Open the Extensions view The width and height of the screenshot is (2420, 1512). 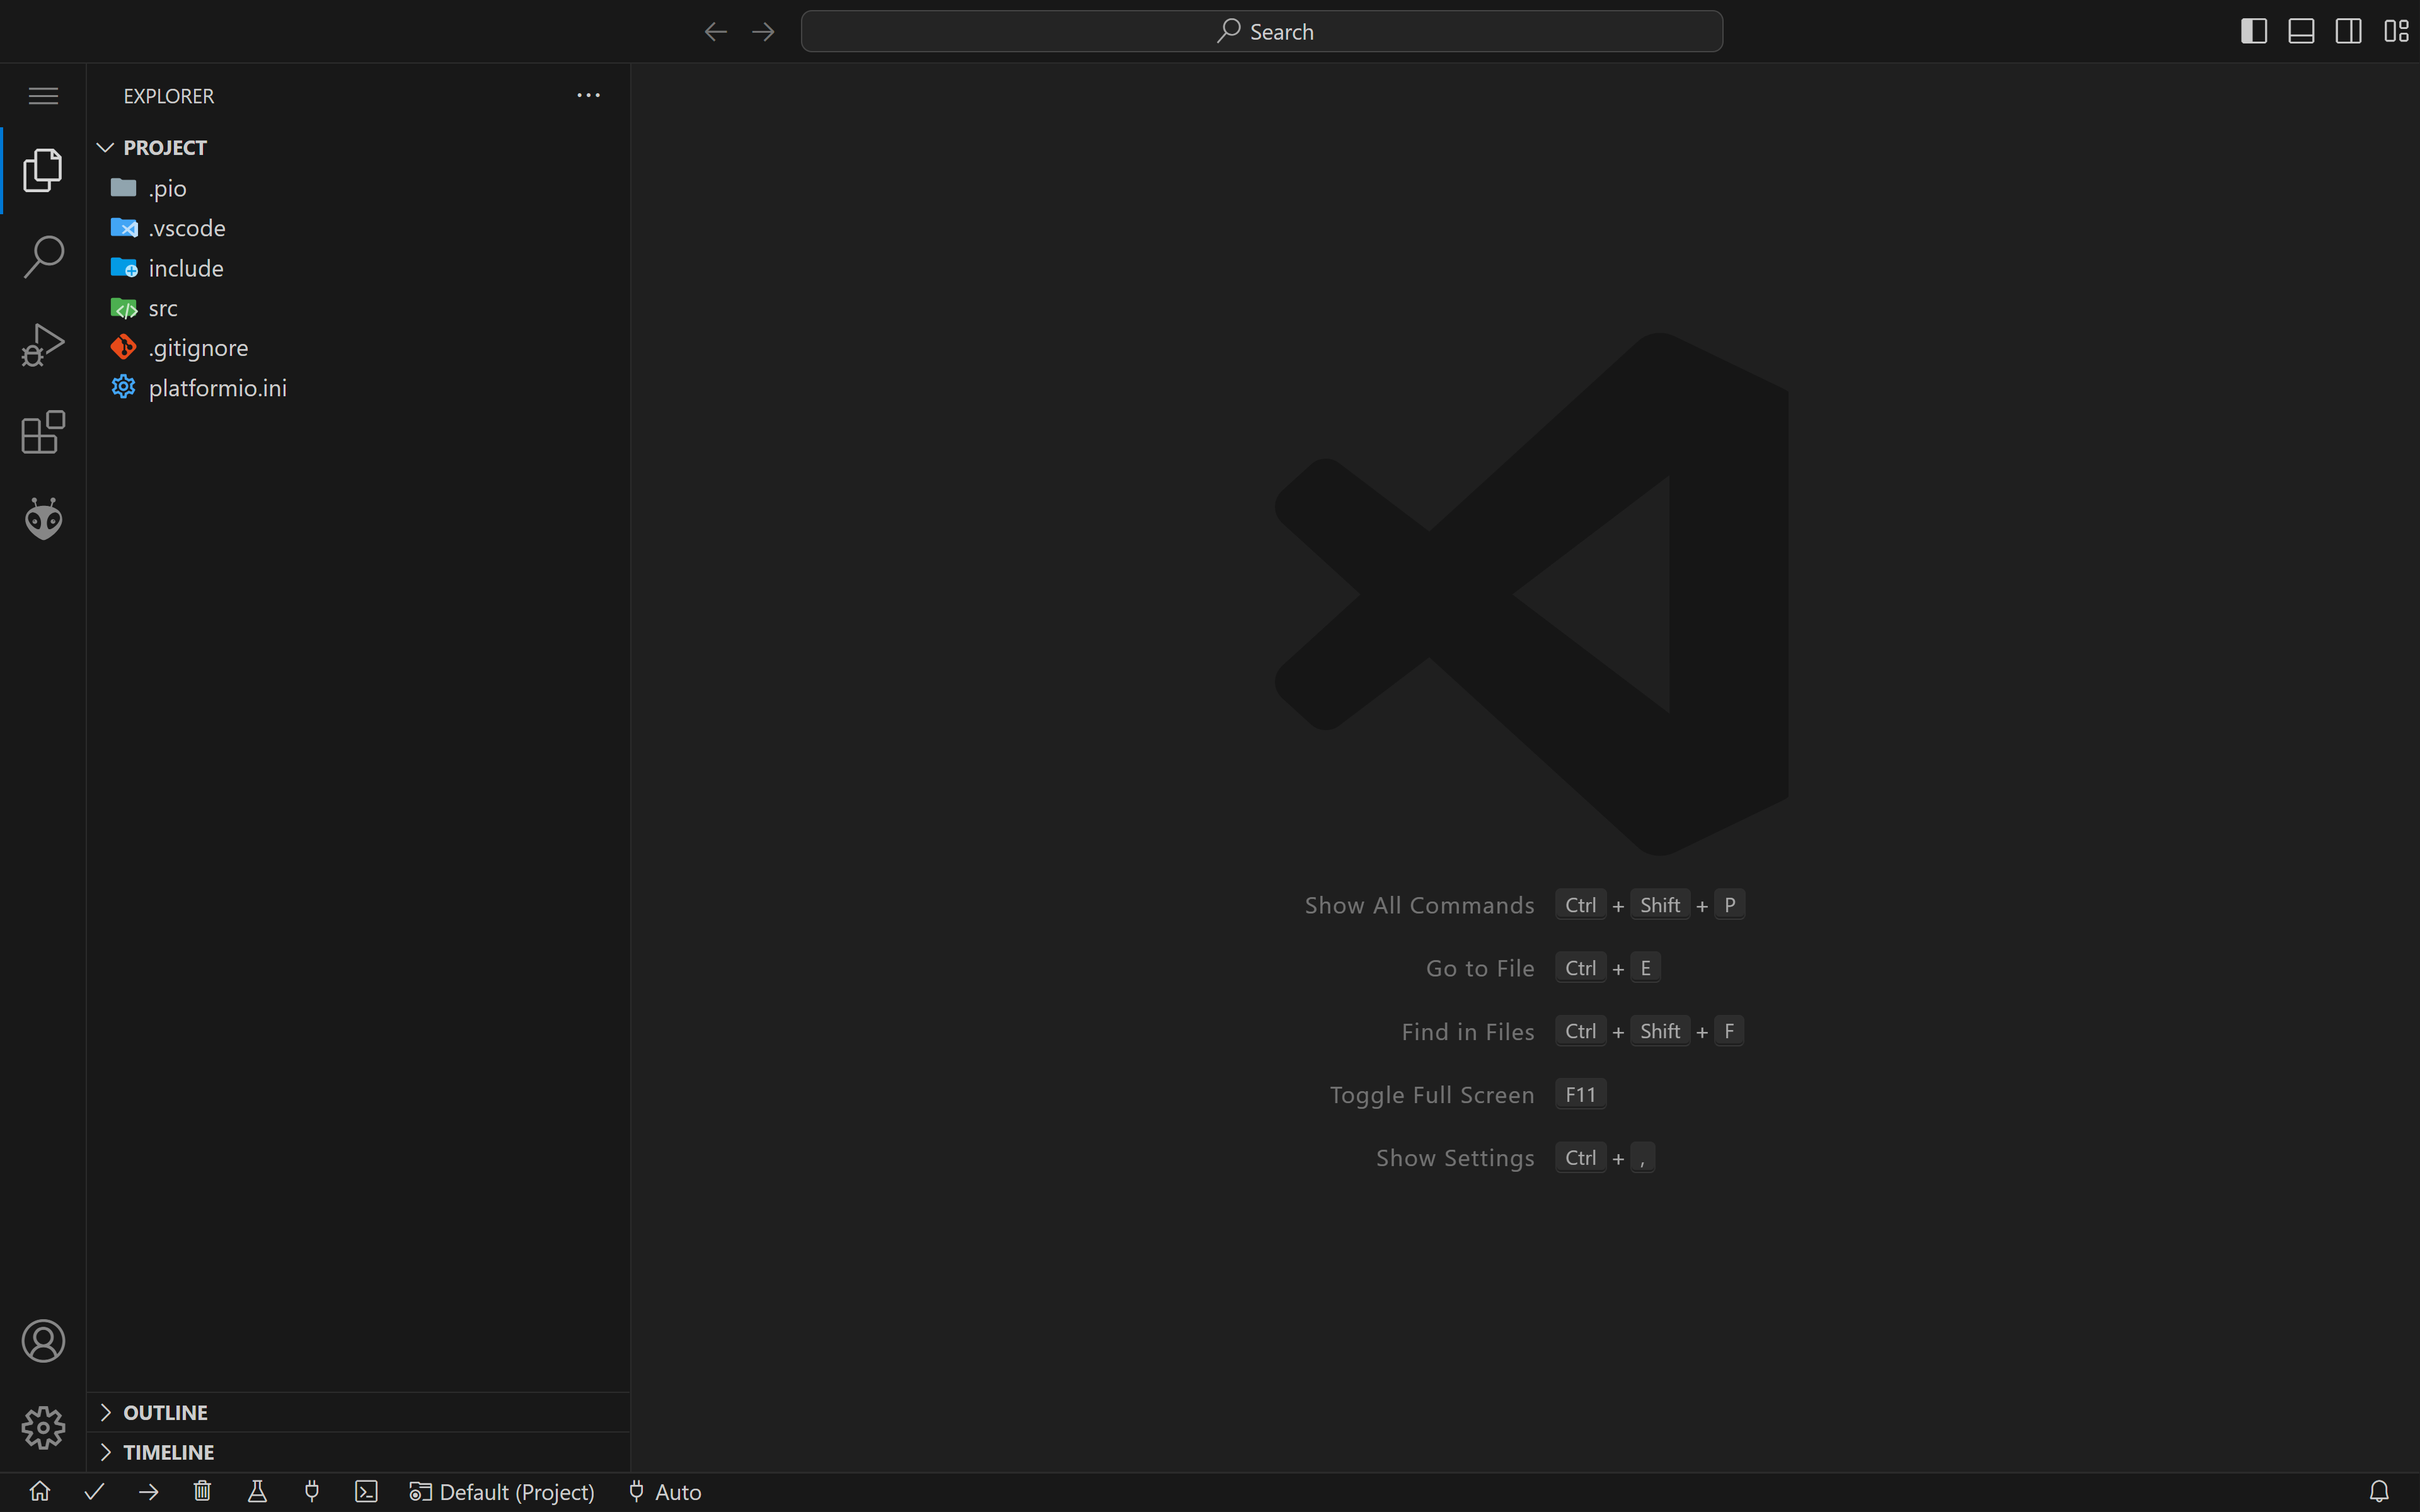click(43, 432)
